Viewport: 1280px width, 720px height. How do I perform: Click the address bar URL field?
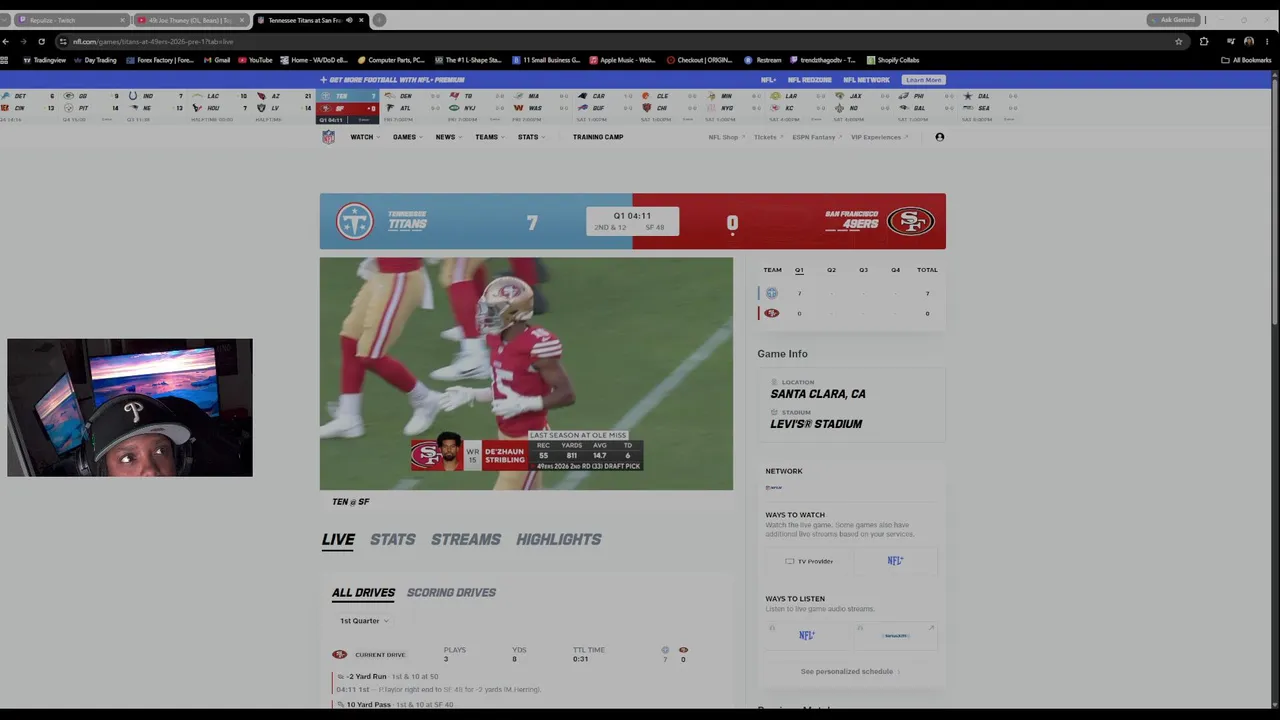click(x=620, y=41)
